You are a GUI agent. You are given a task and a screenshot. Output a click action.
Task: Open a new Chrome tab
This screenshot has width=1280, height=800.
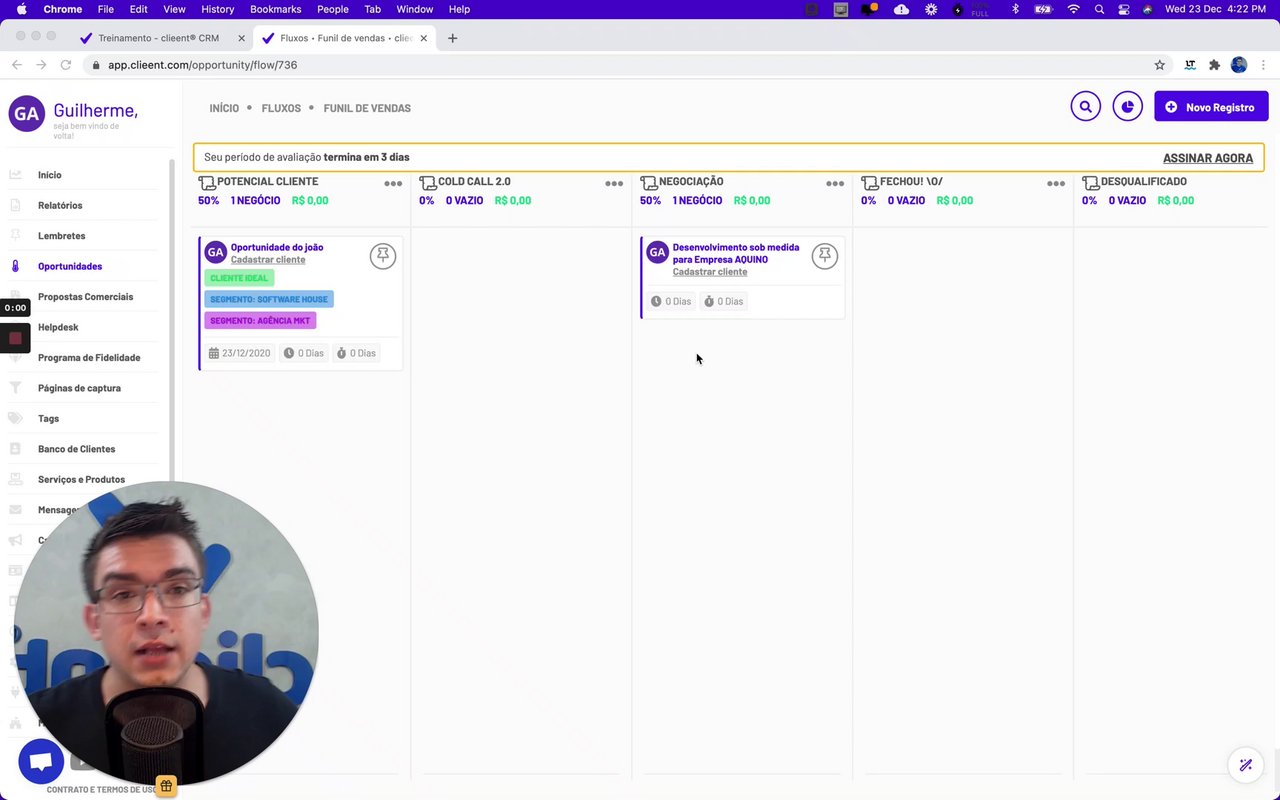pyautogui.click(x=453, y=38)
